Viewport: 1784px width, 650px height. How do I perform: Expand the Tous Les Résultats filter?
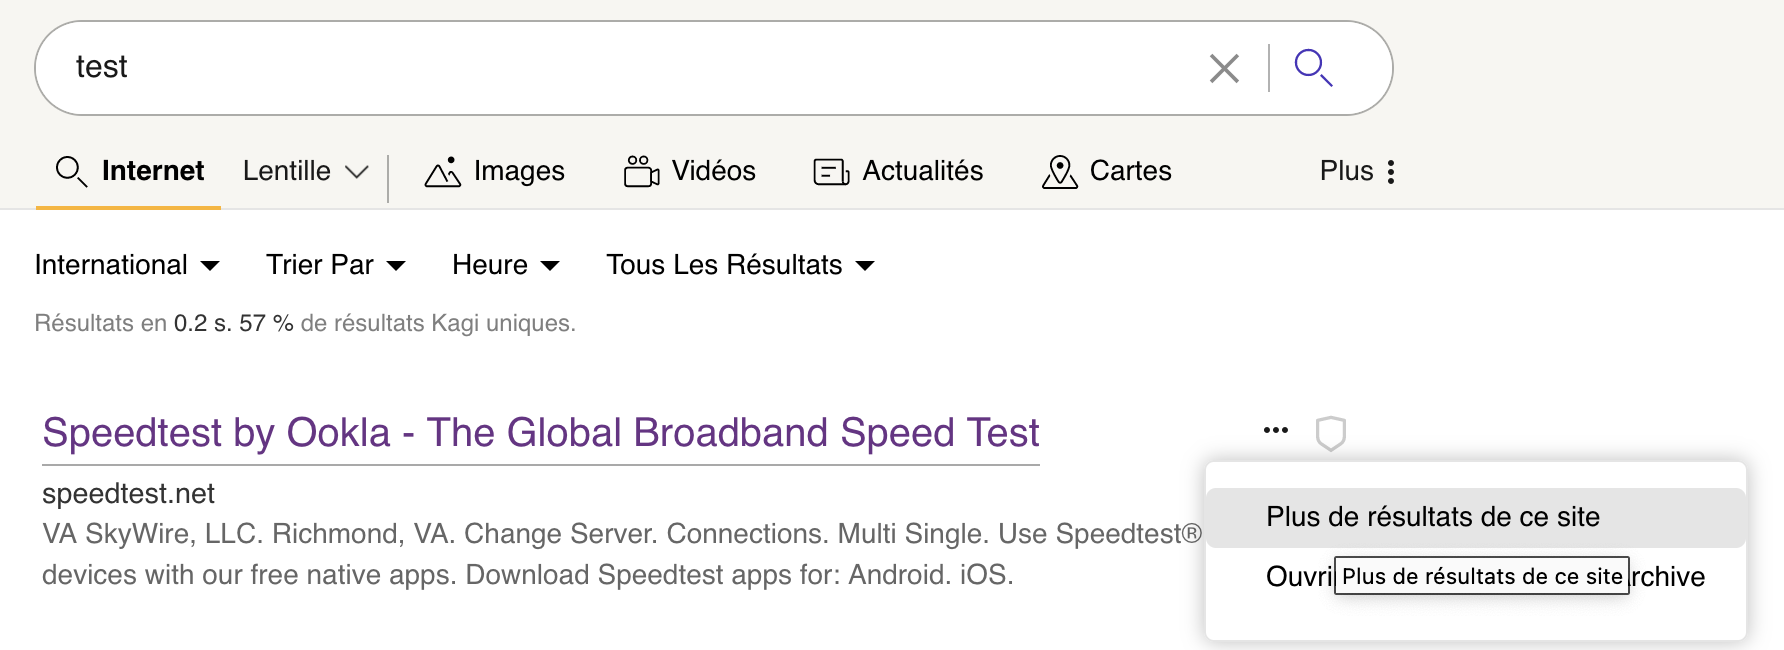click(740, 265)
